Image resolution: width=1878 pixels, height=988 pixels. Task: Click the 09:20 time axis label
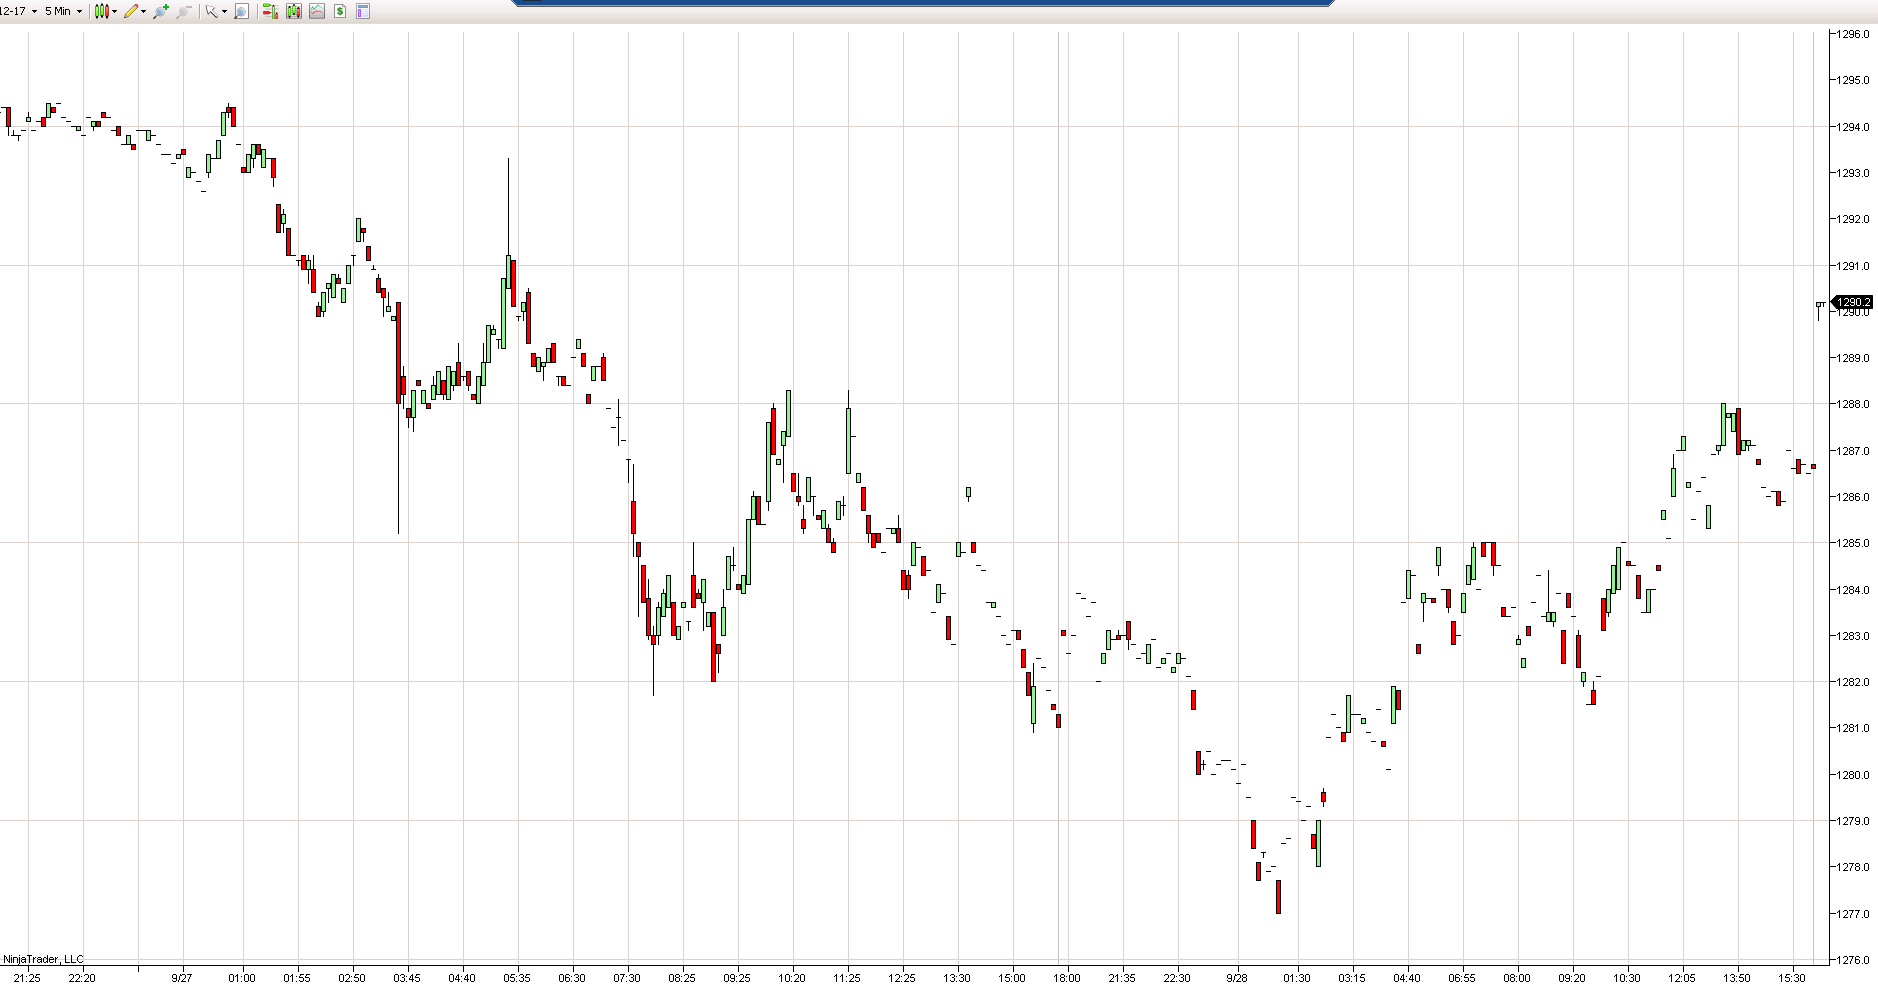coord(1572,978)
